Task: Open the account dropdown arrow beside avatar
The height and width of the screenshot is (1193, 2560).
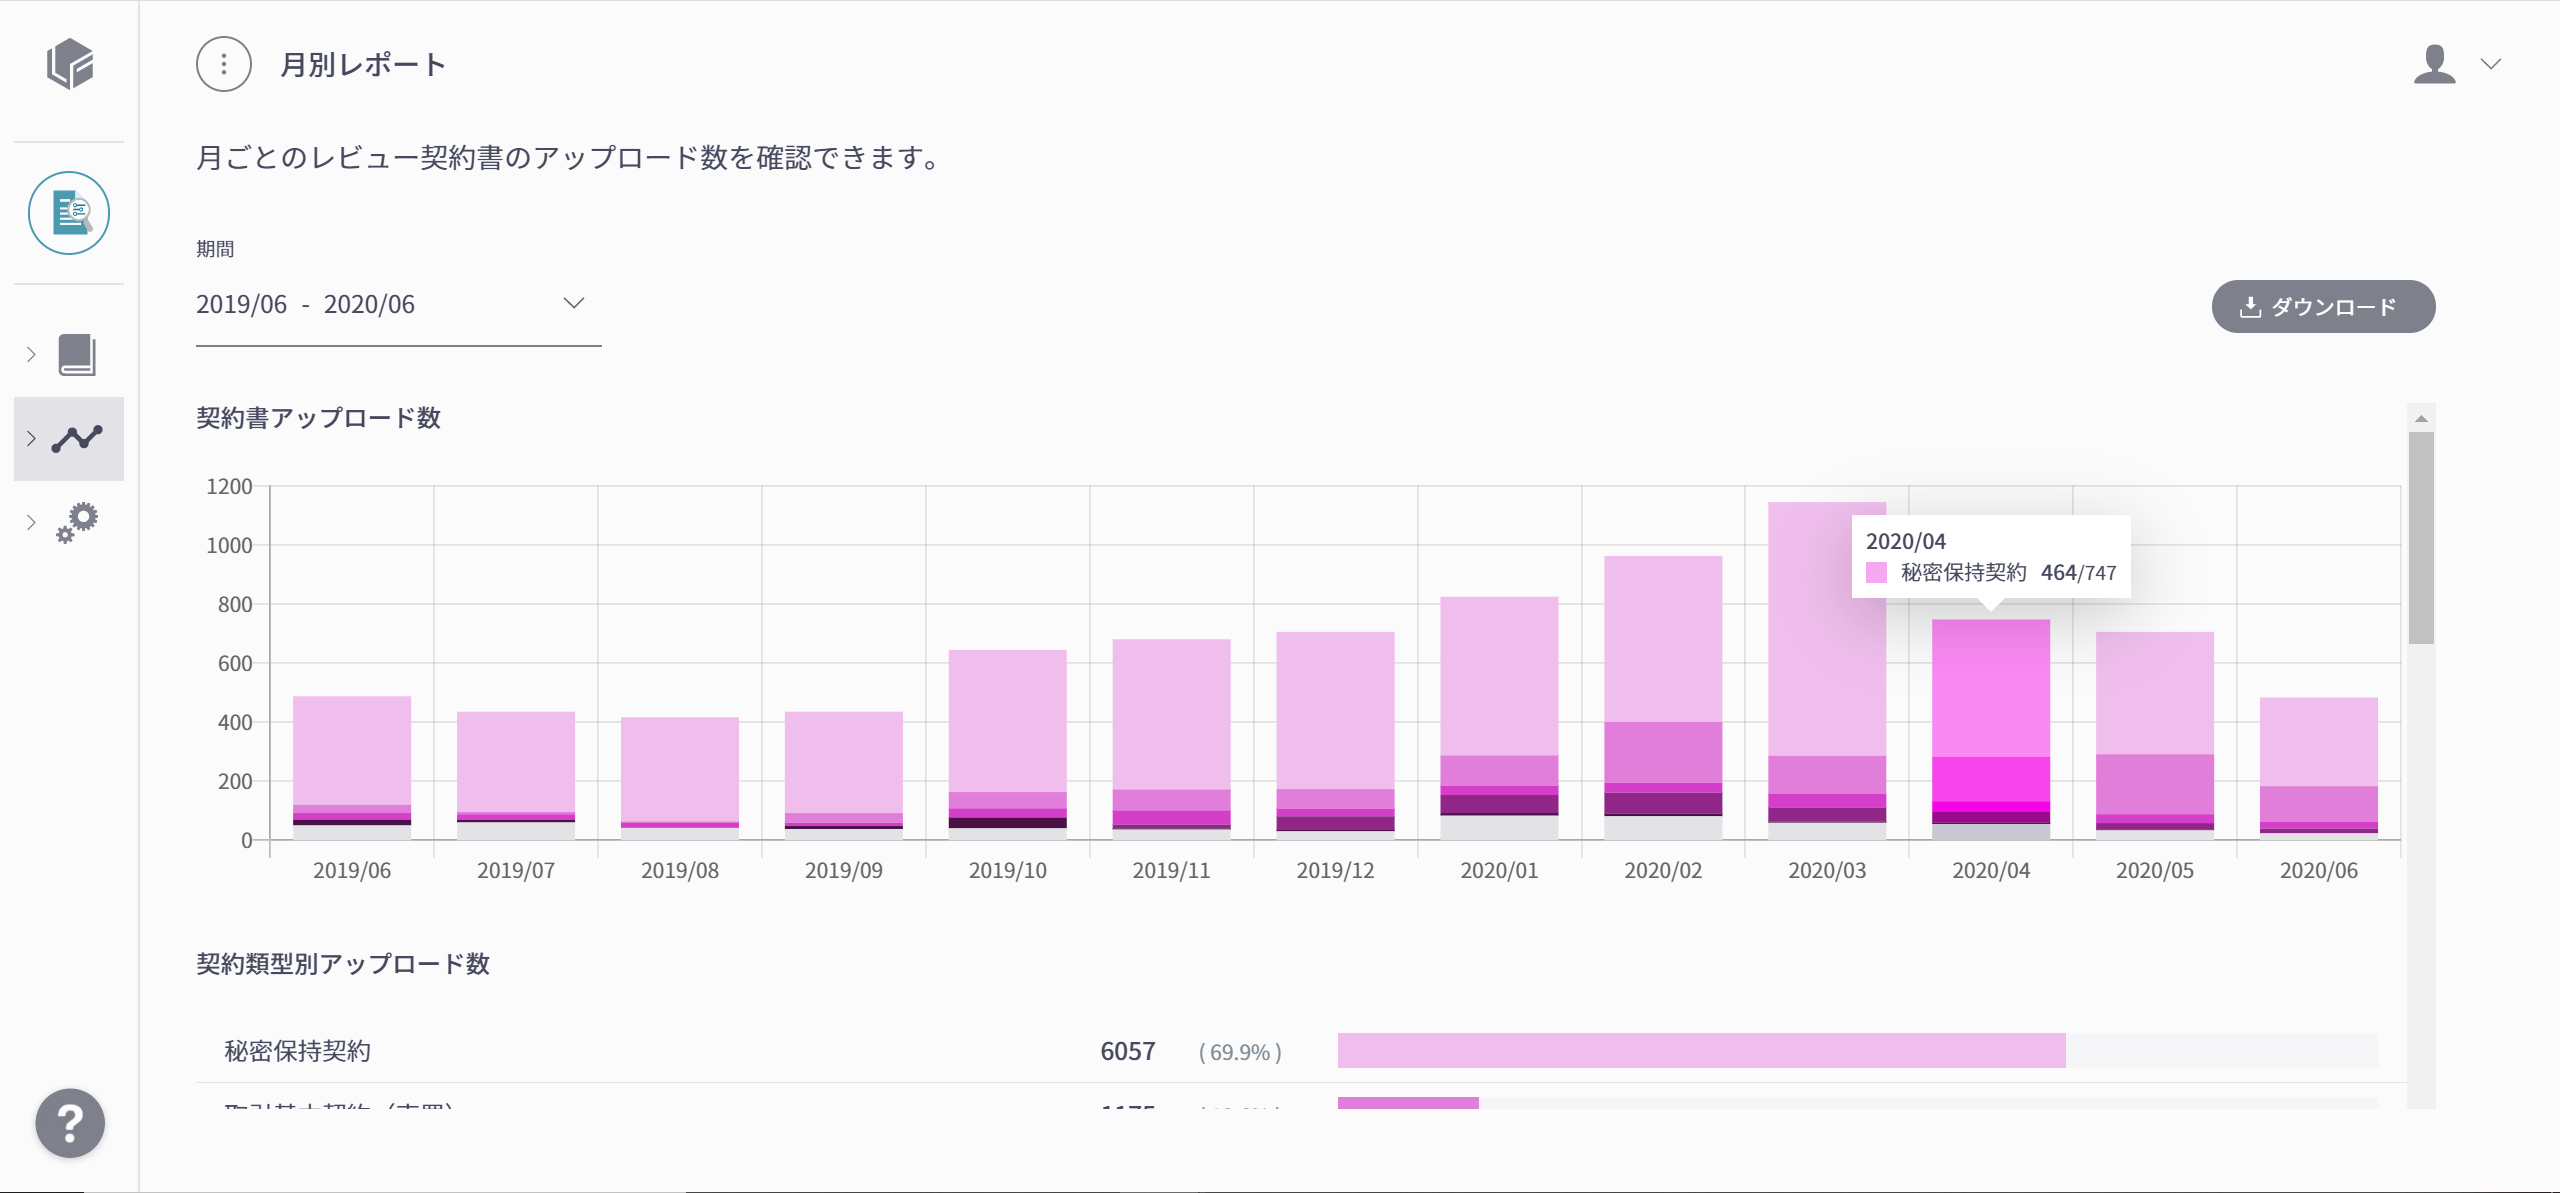Action: 2491,64
